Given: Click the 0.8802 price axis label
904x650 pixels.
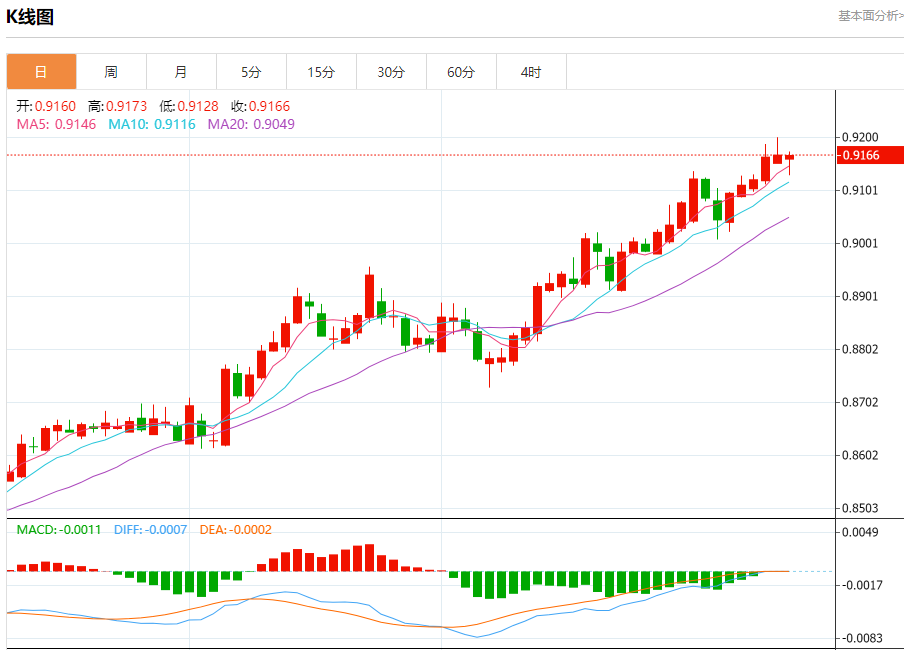Looking at the screenshot, I should tap(860, 350).
